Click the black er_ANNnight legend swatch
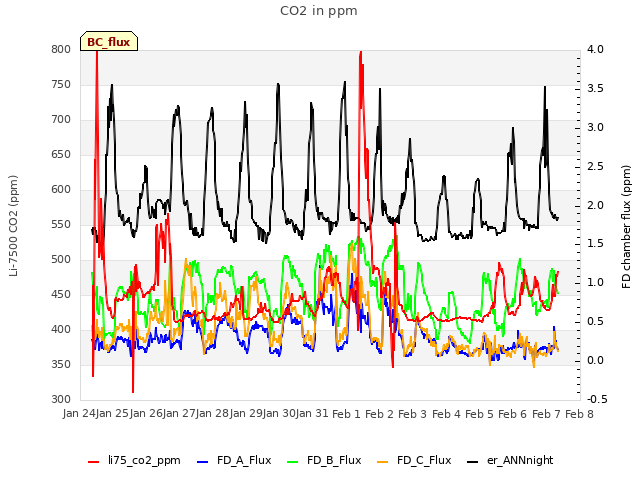Viewport: 640px width, 480px height. coord(472,462)
